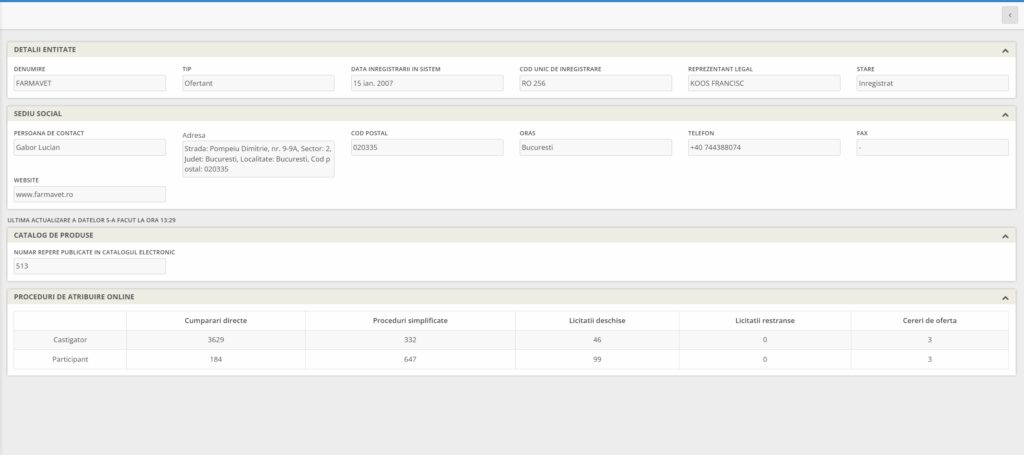
Task: Click the Website field www.farmavet.ro
Action: 90,194
